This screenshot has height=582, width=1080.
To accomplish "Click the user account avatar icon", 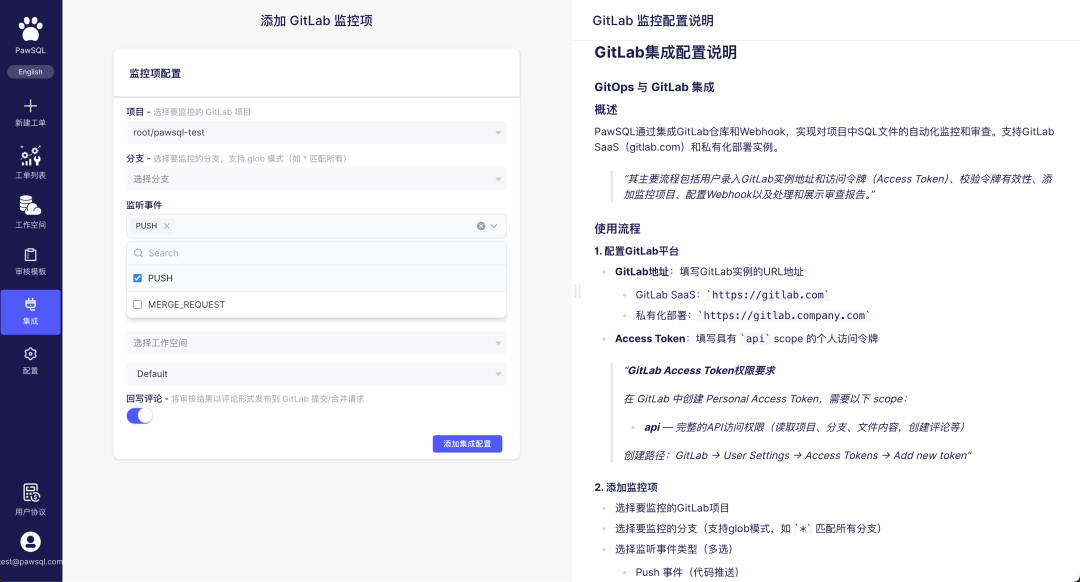I will point(30,542).
